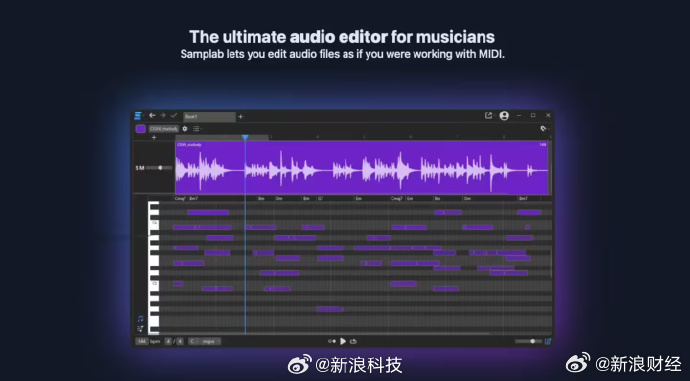Select the lowest isolated purple note
This screenshot has width=690, height=381.
(330, 309)
